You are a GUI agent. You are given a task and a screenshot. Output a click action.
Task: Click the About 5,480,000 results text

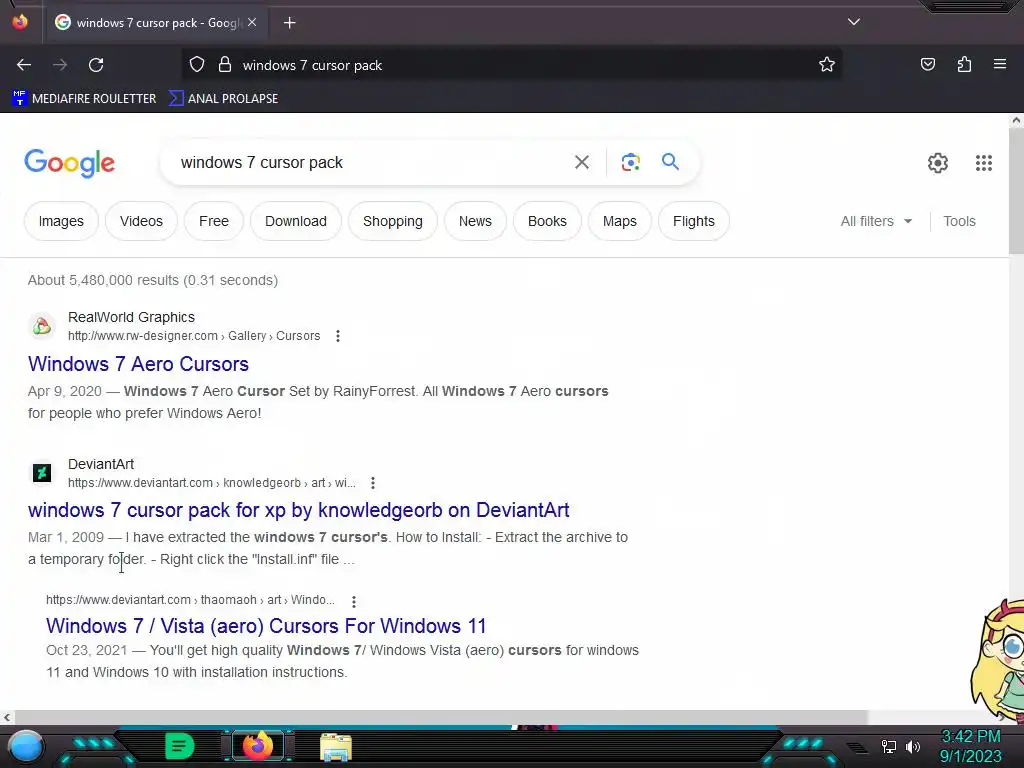click(x=153, y=280)
